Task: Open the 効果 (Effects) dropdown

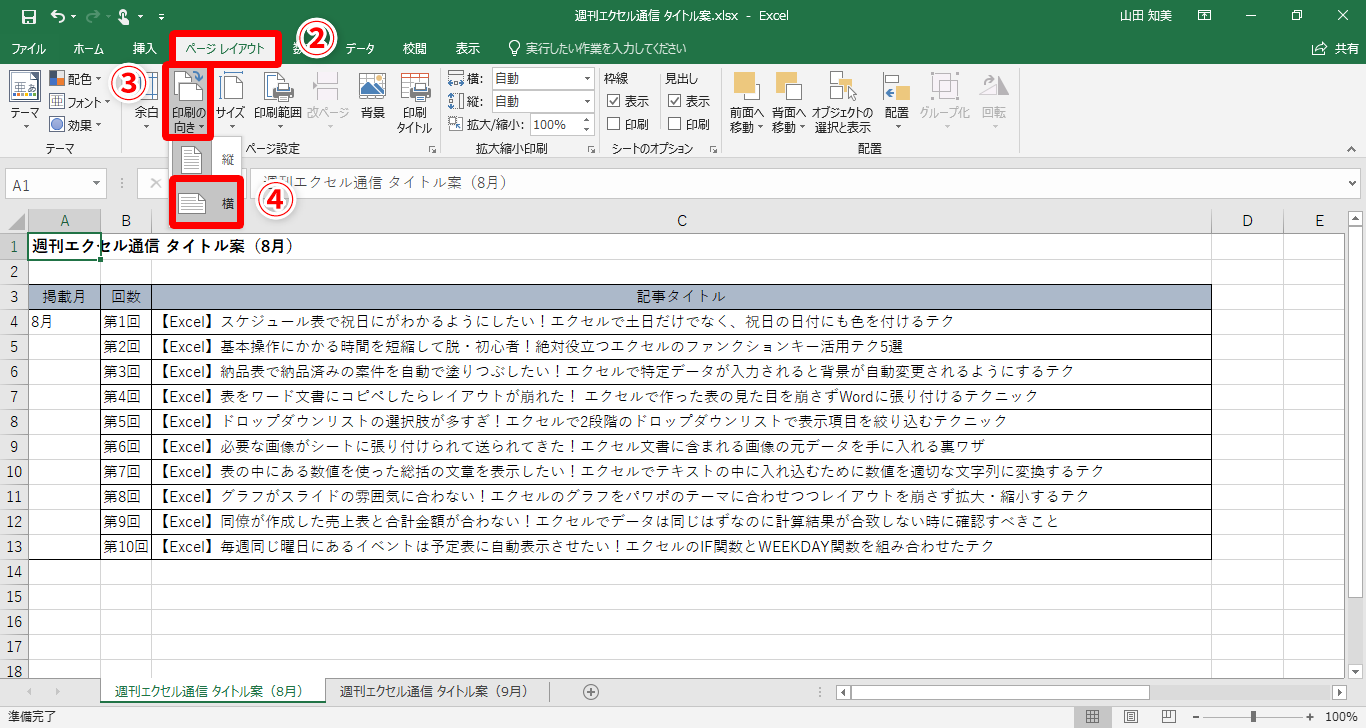Action: (x=76, y=125)
